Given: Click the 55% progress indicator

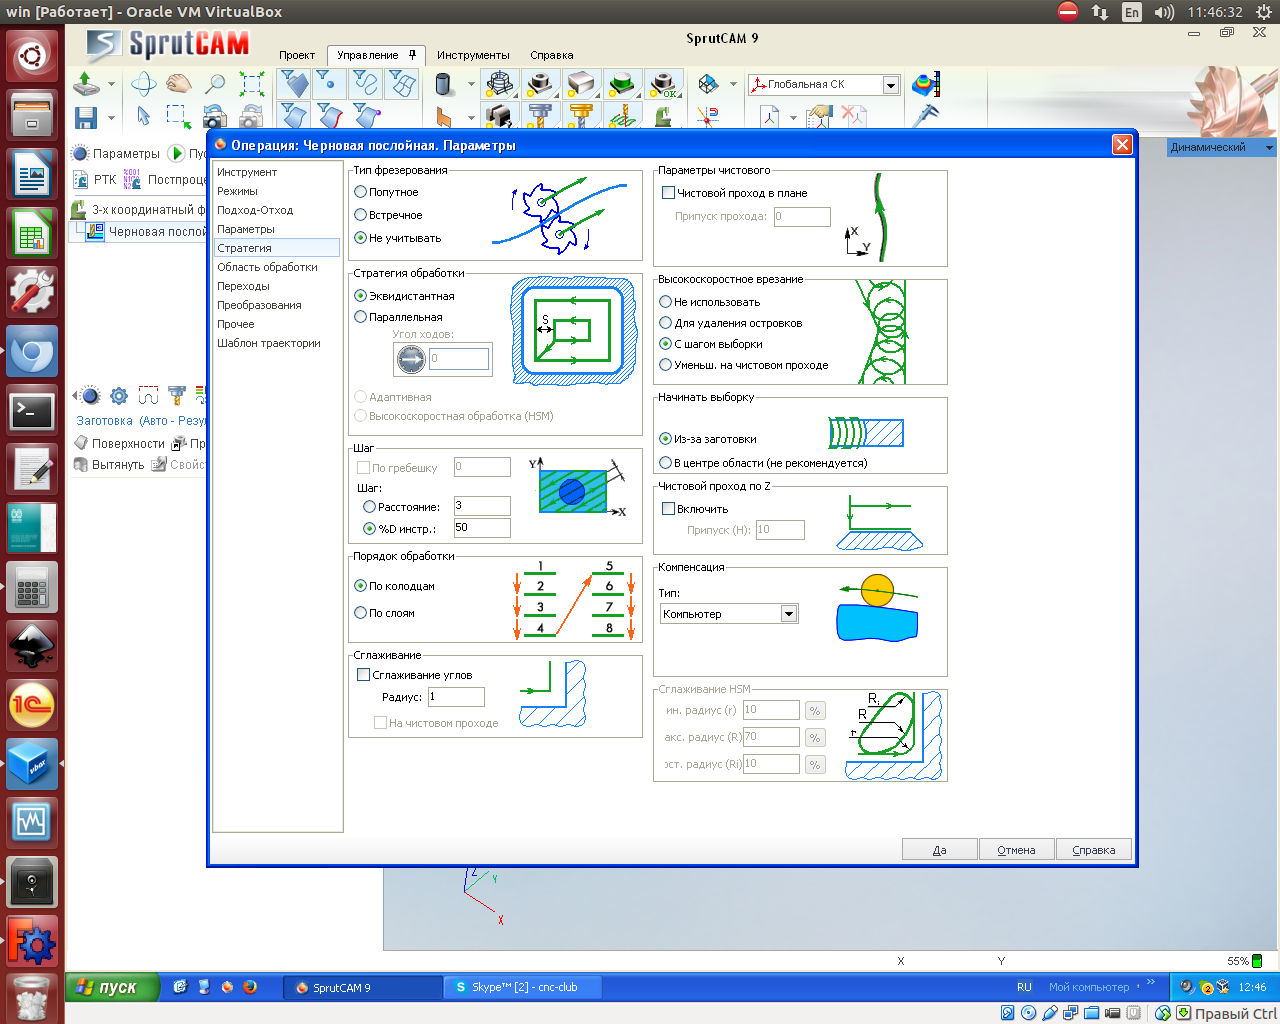Looking at the screenshot, I should 1245,961.
